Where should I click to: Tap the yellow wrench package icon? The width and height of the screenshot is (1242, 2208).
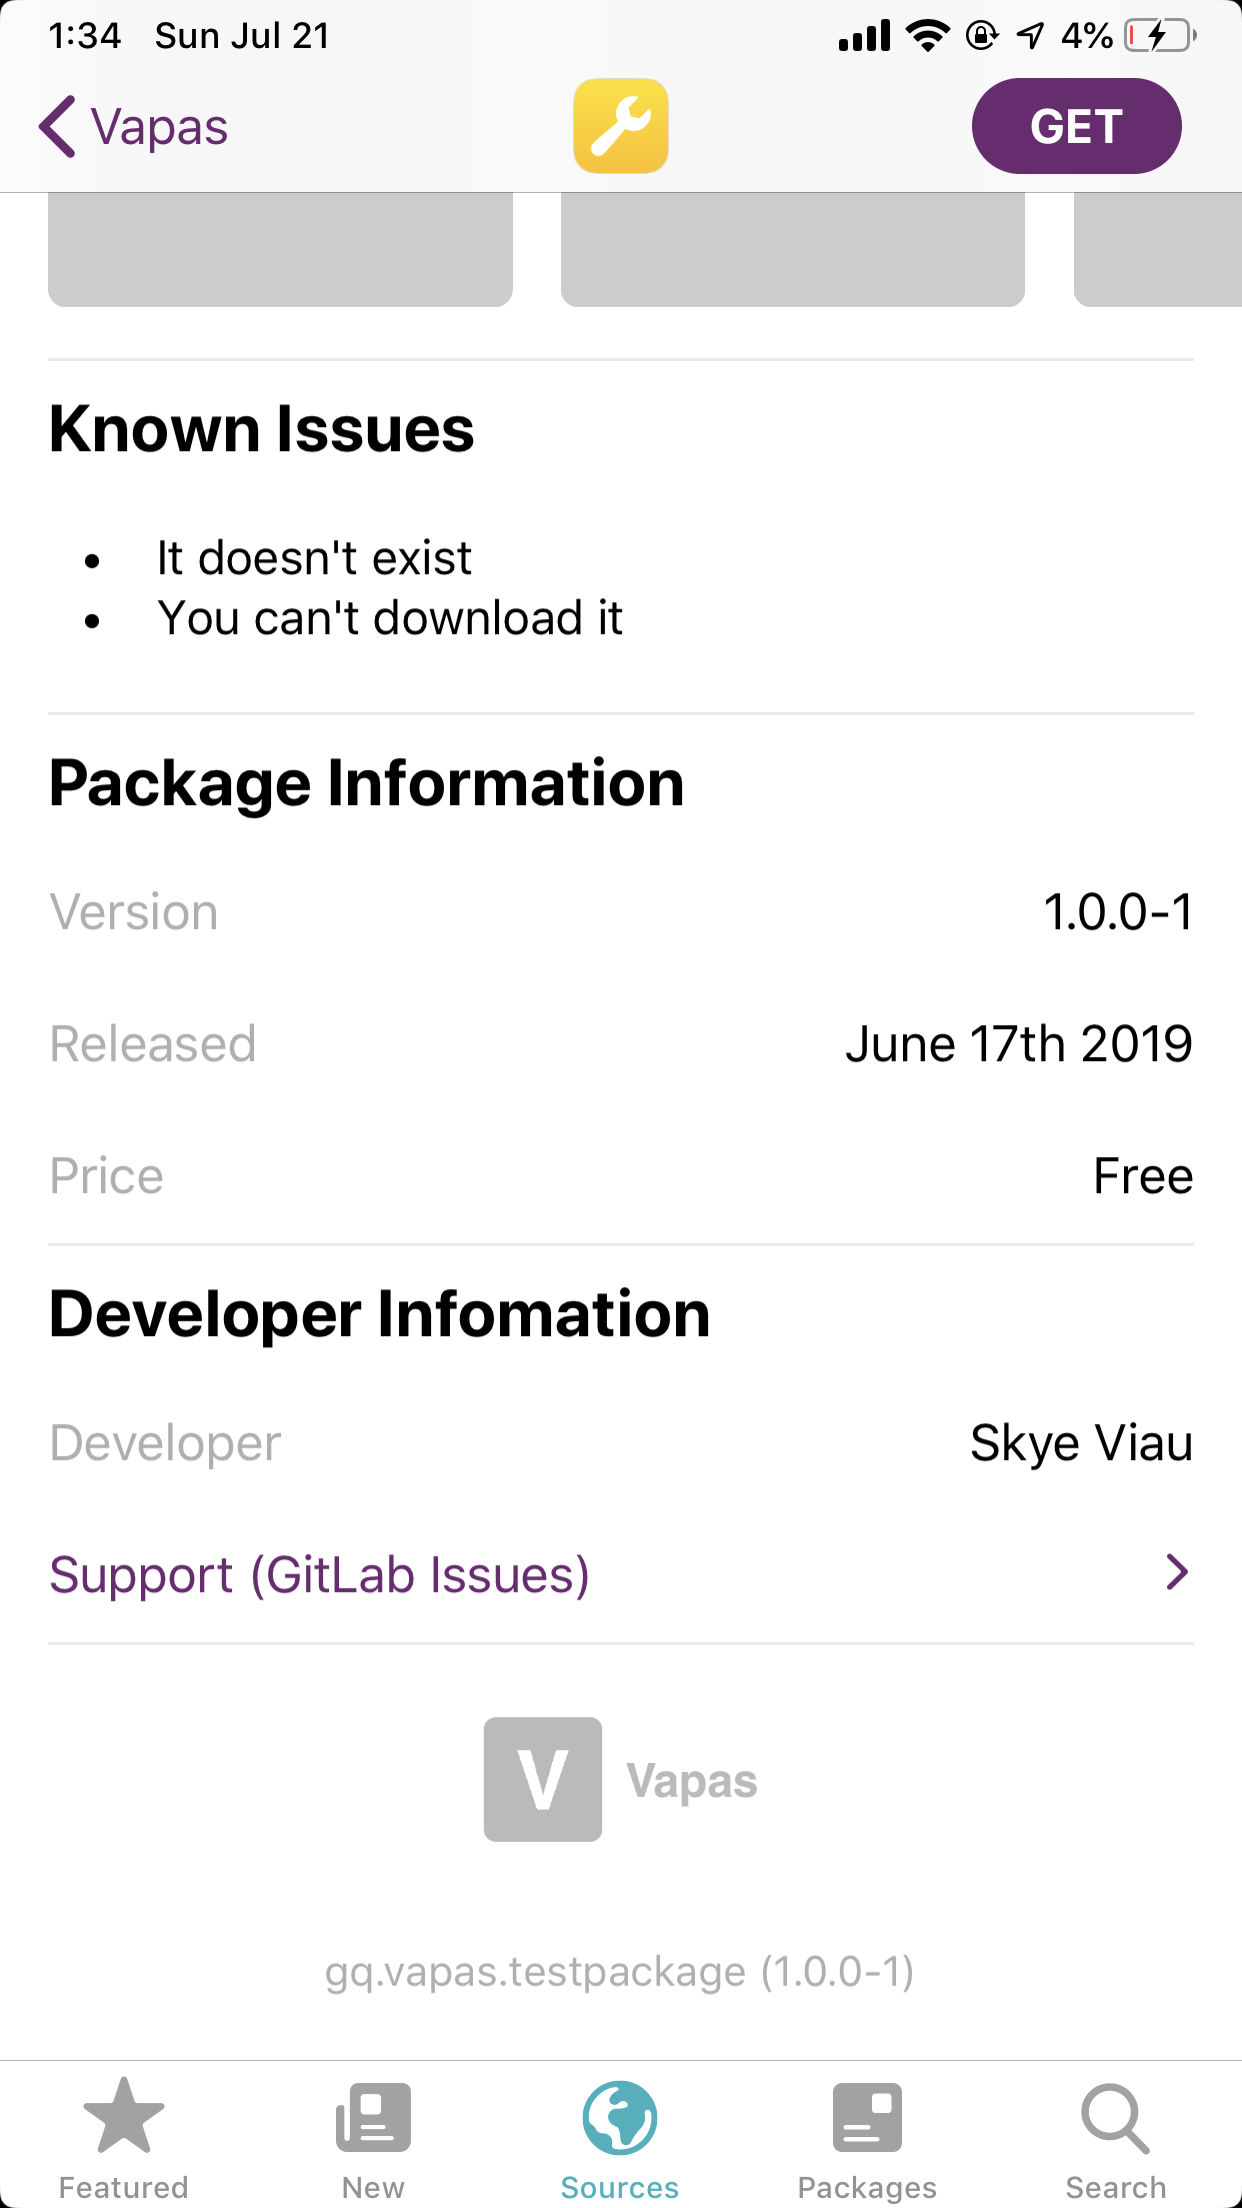[620, 126]
